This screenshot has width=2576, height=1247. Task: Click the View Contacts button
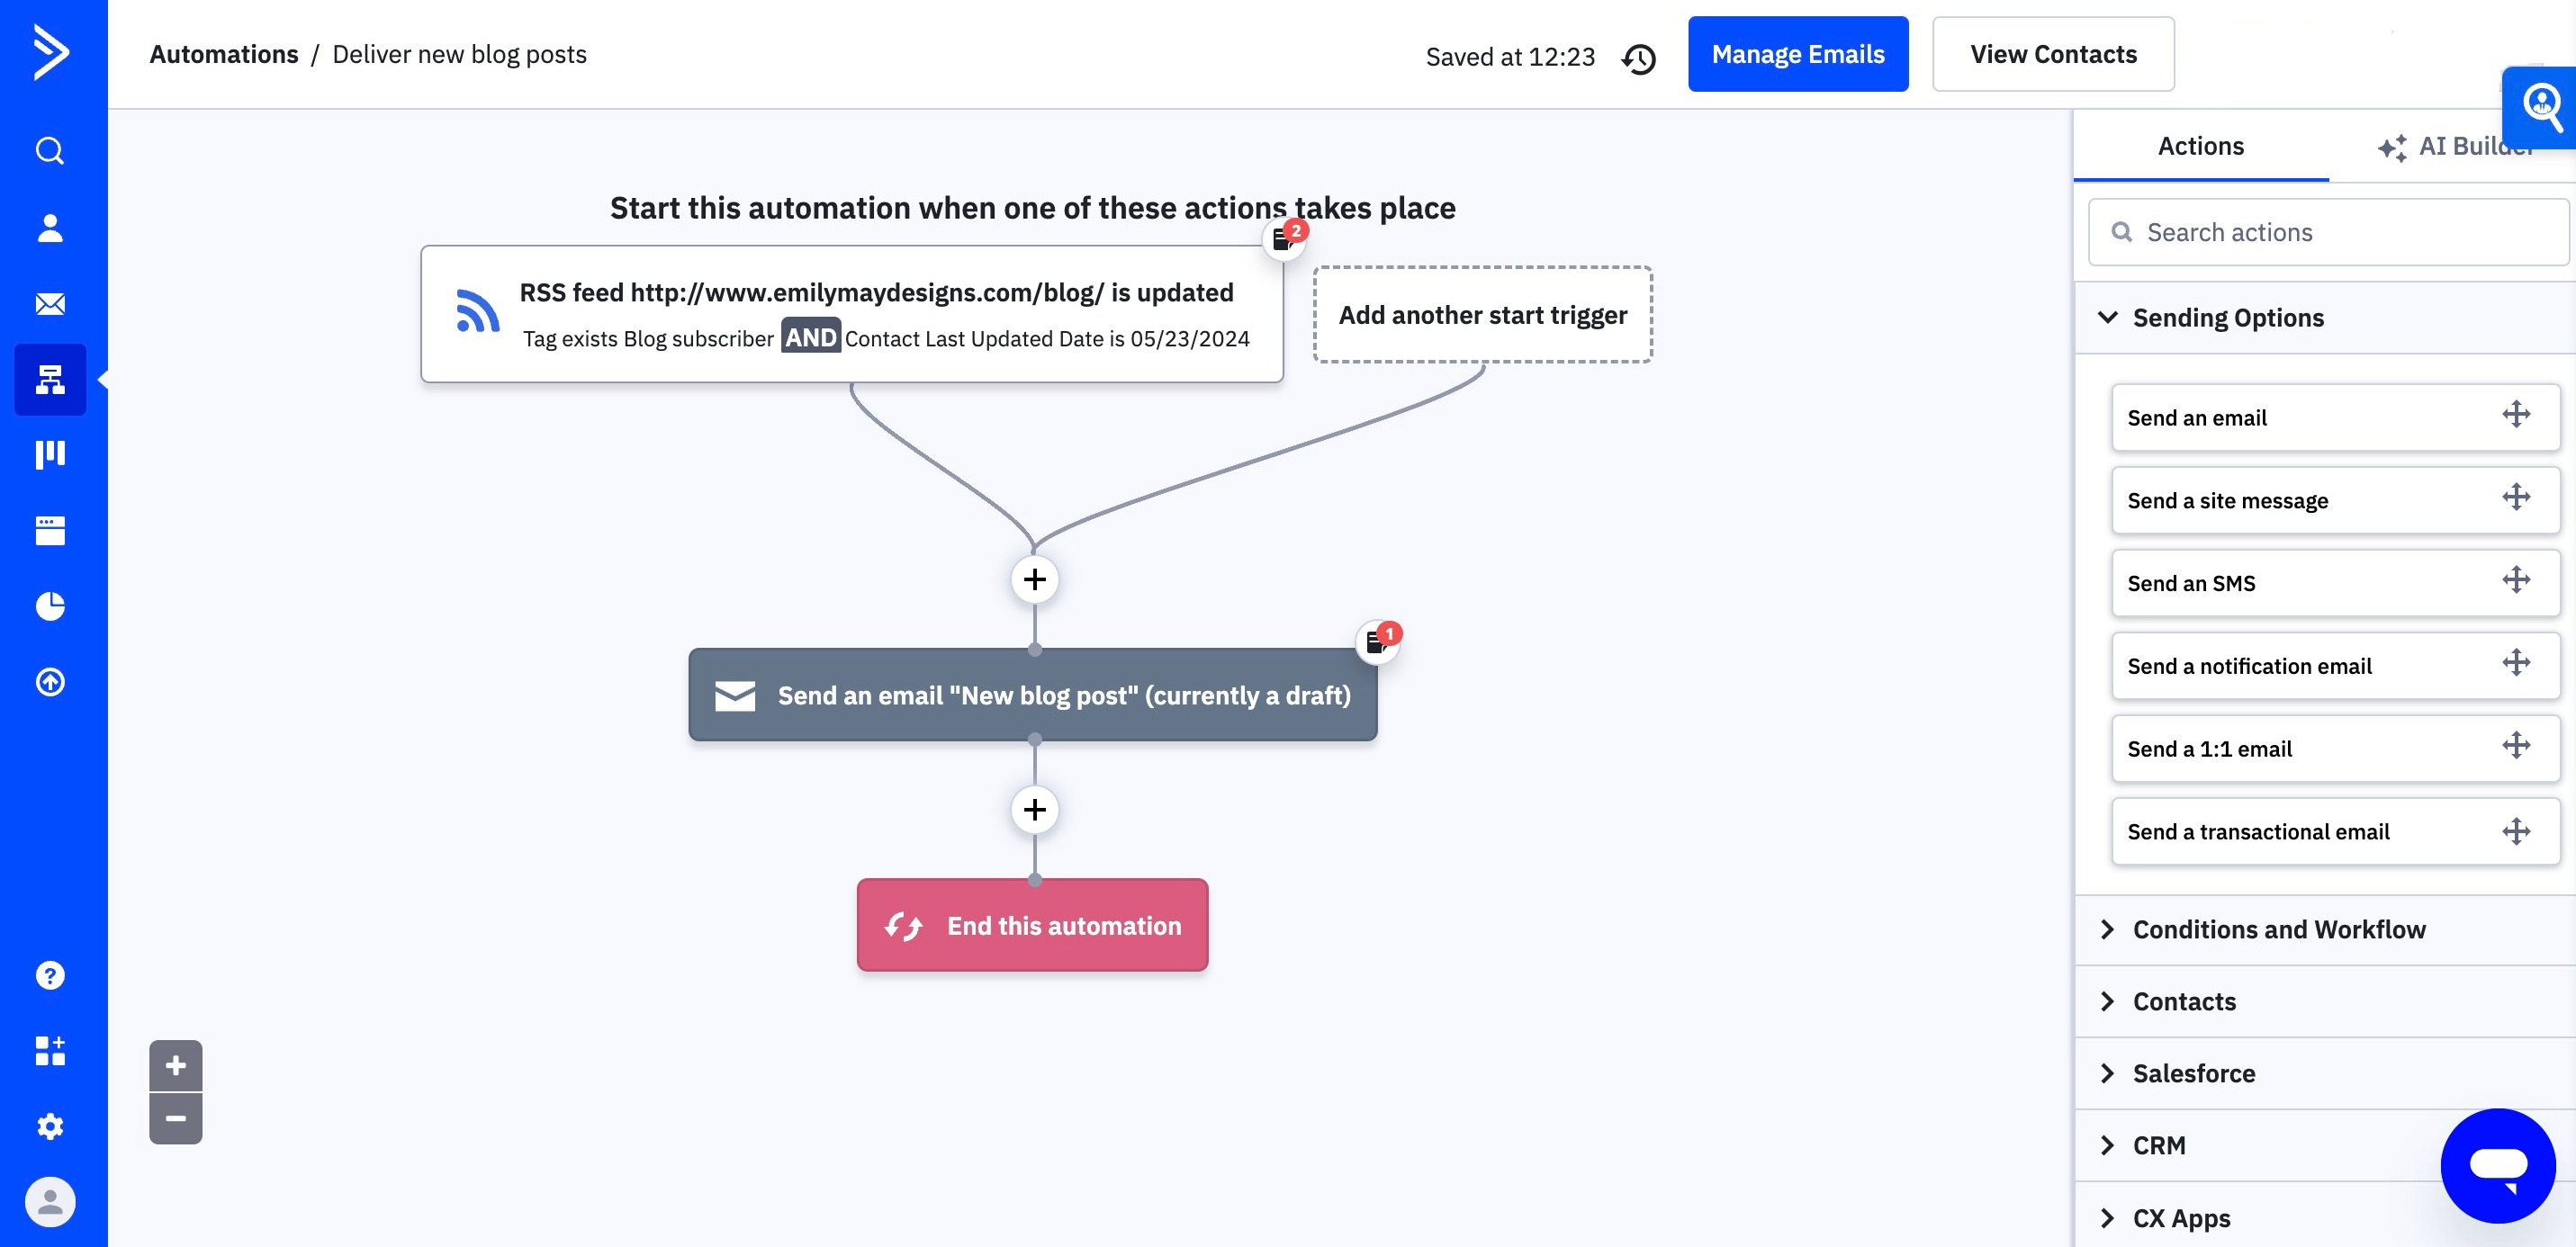coord(2052,54)
